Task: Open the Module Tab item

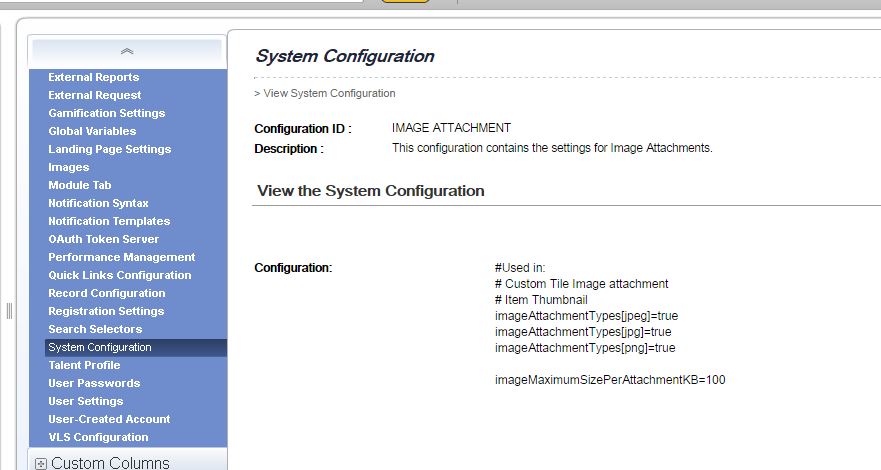Action: click(x=80, y=185)
